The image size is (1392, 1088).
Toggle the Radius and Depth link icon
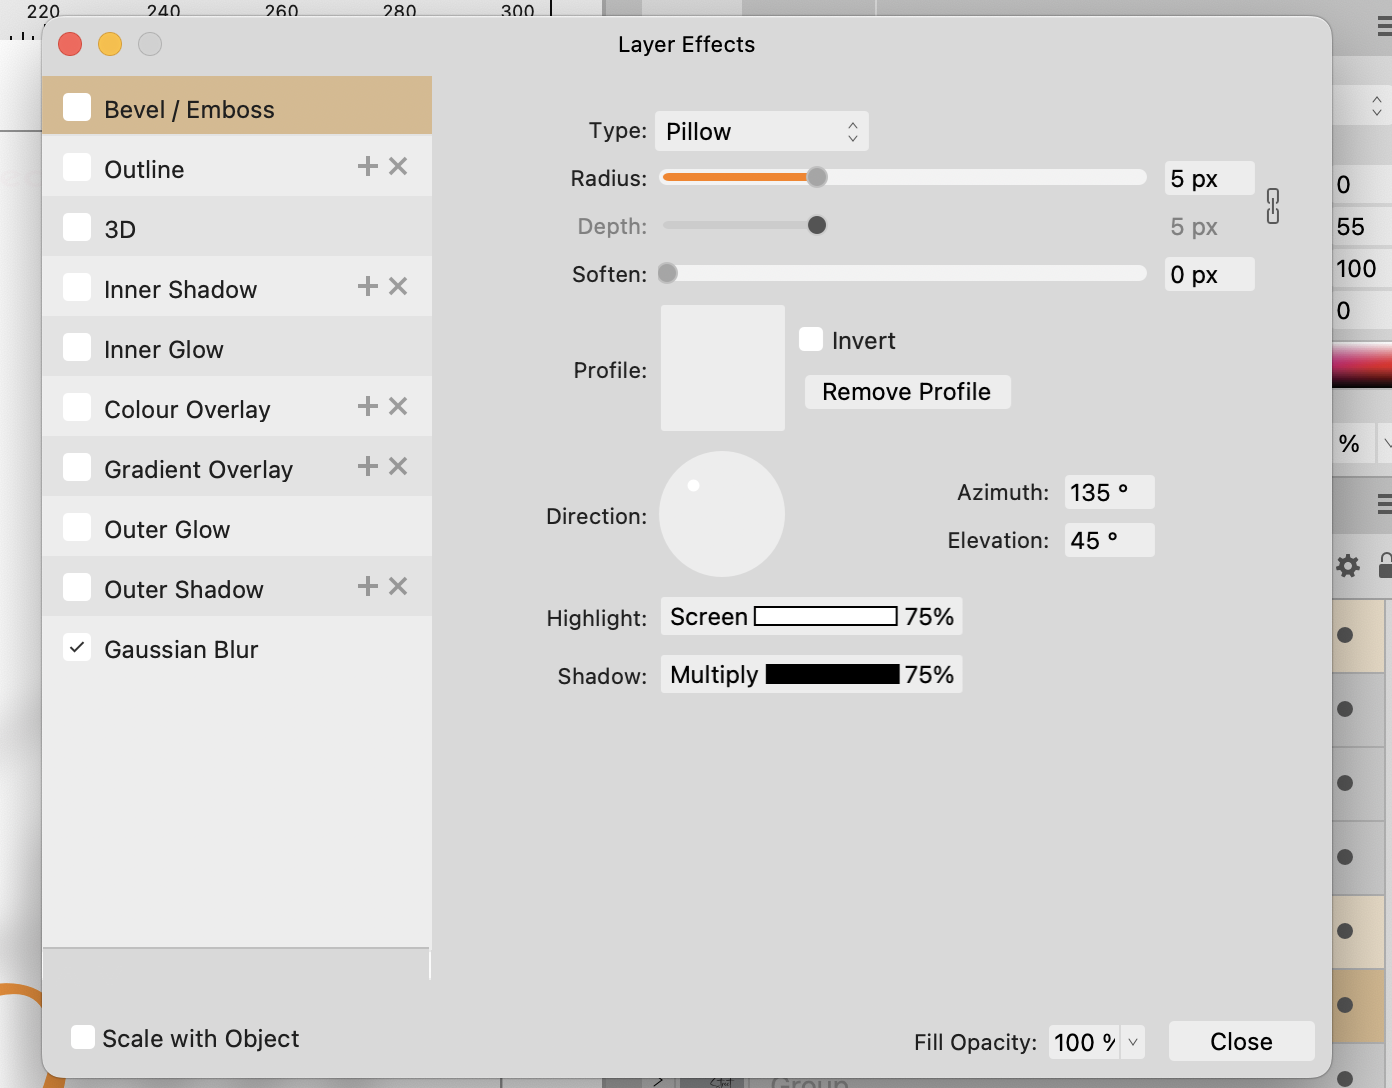tap(1272, 206)
